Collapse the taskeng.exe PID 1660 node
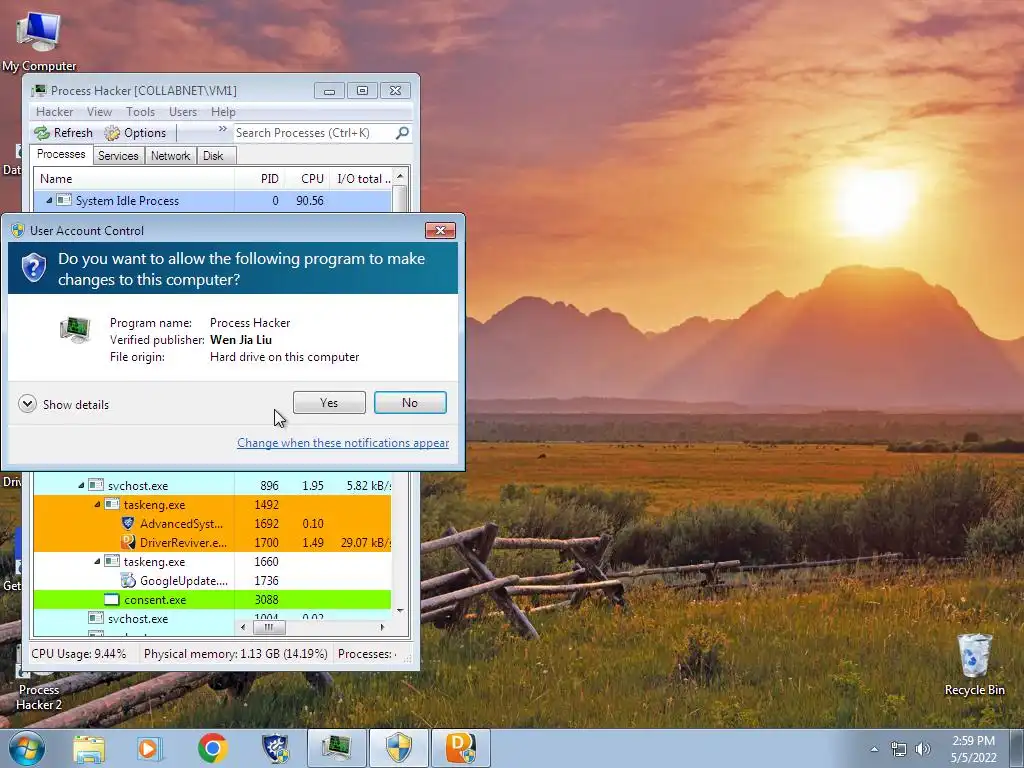The height and width of the screenshot is (768, 1024). point(97,561)
